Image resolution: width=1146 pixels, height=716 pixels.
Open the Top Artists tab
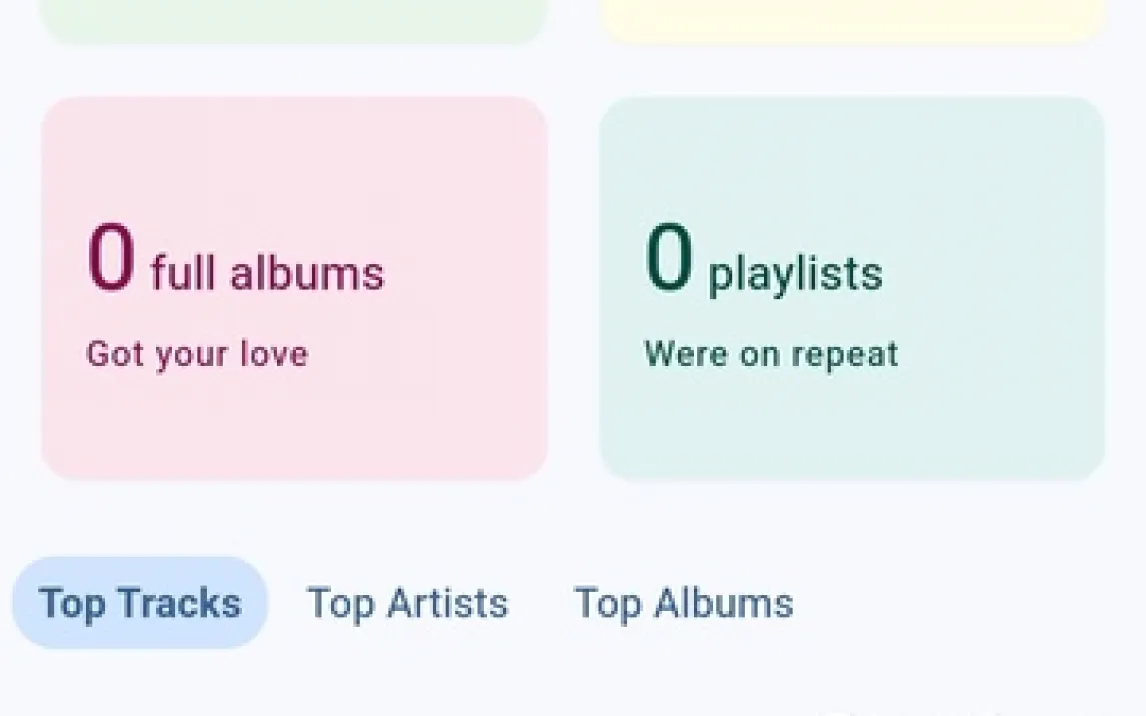(x=407, y=603)
